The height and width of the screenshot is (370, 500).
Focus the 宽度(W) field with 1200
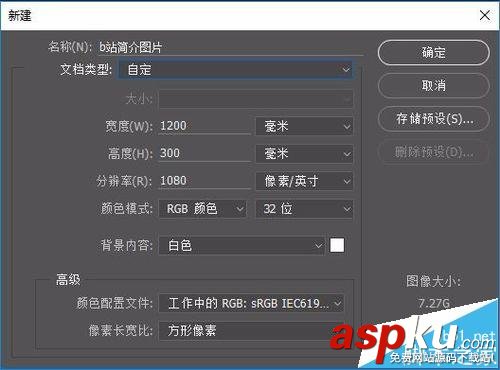204,126
